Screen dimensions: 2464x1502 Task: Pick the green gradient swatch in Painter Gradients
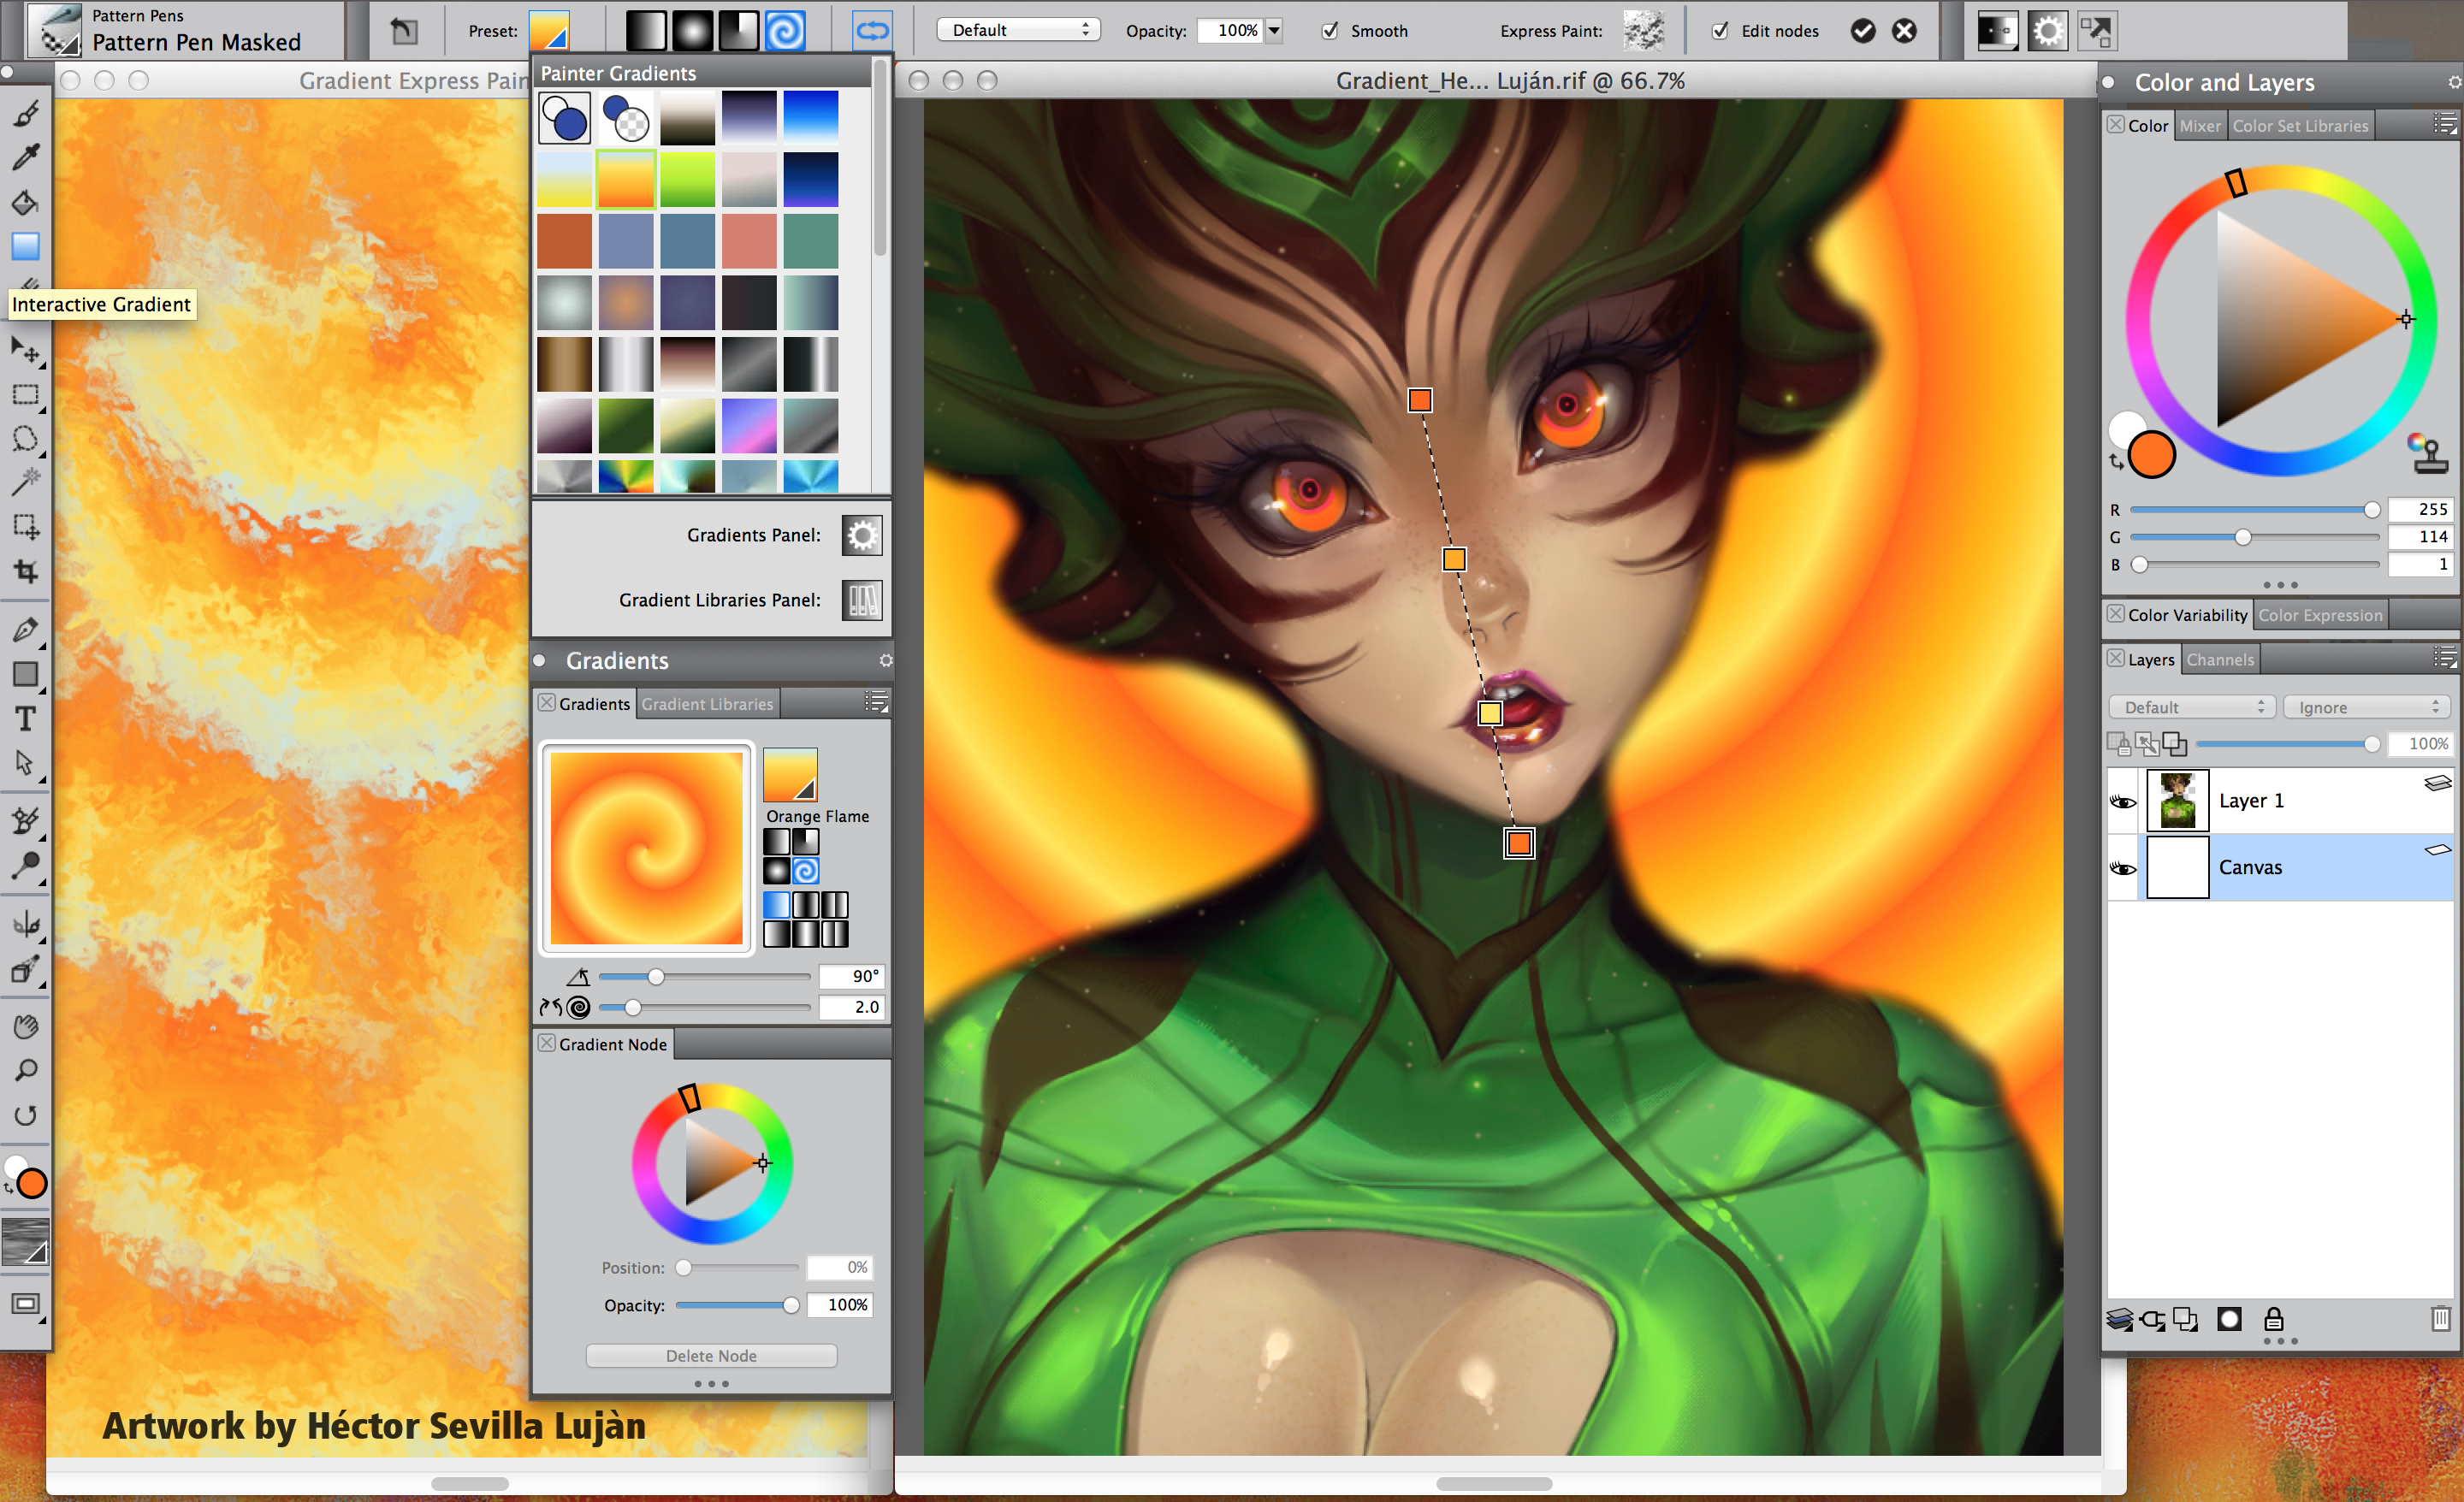tap(687, 180)
